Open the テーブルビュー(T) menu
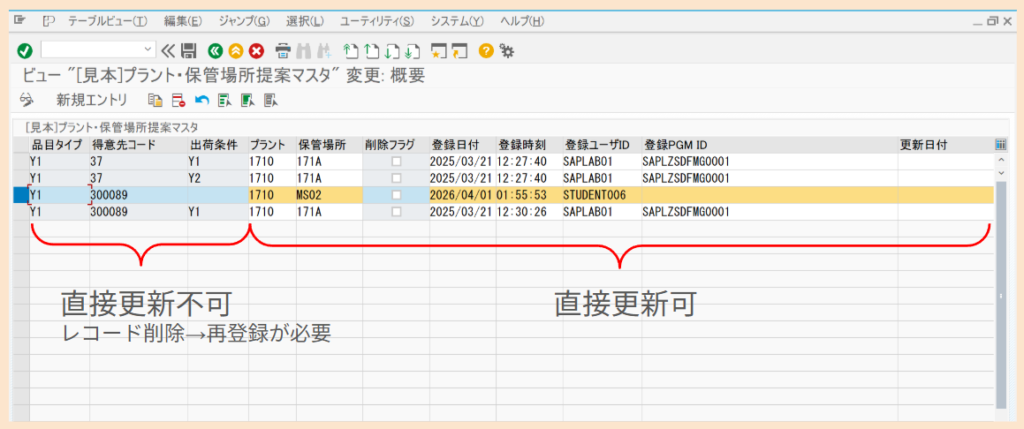 tap(107, 21)
